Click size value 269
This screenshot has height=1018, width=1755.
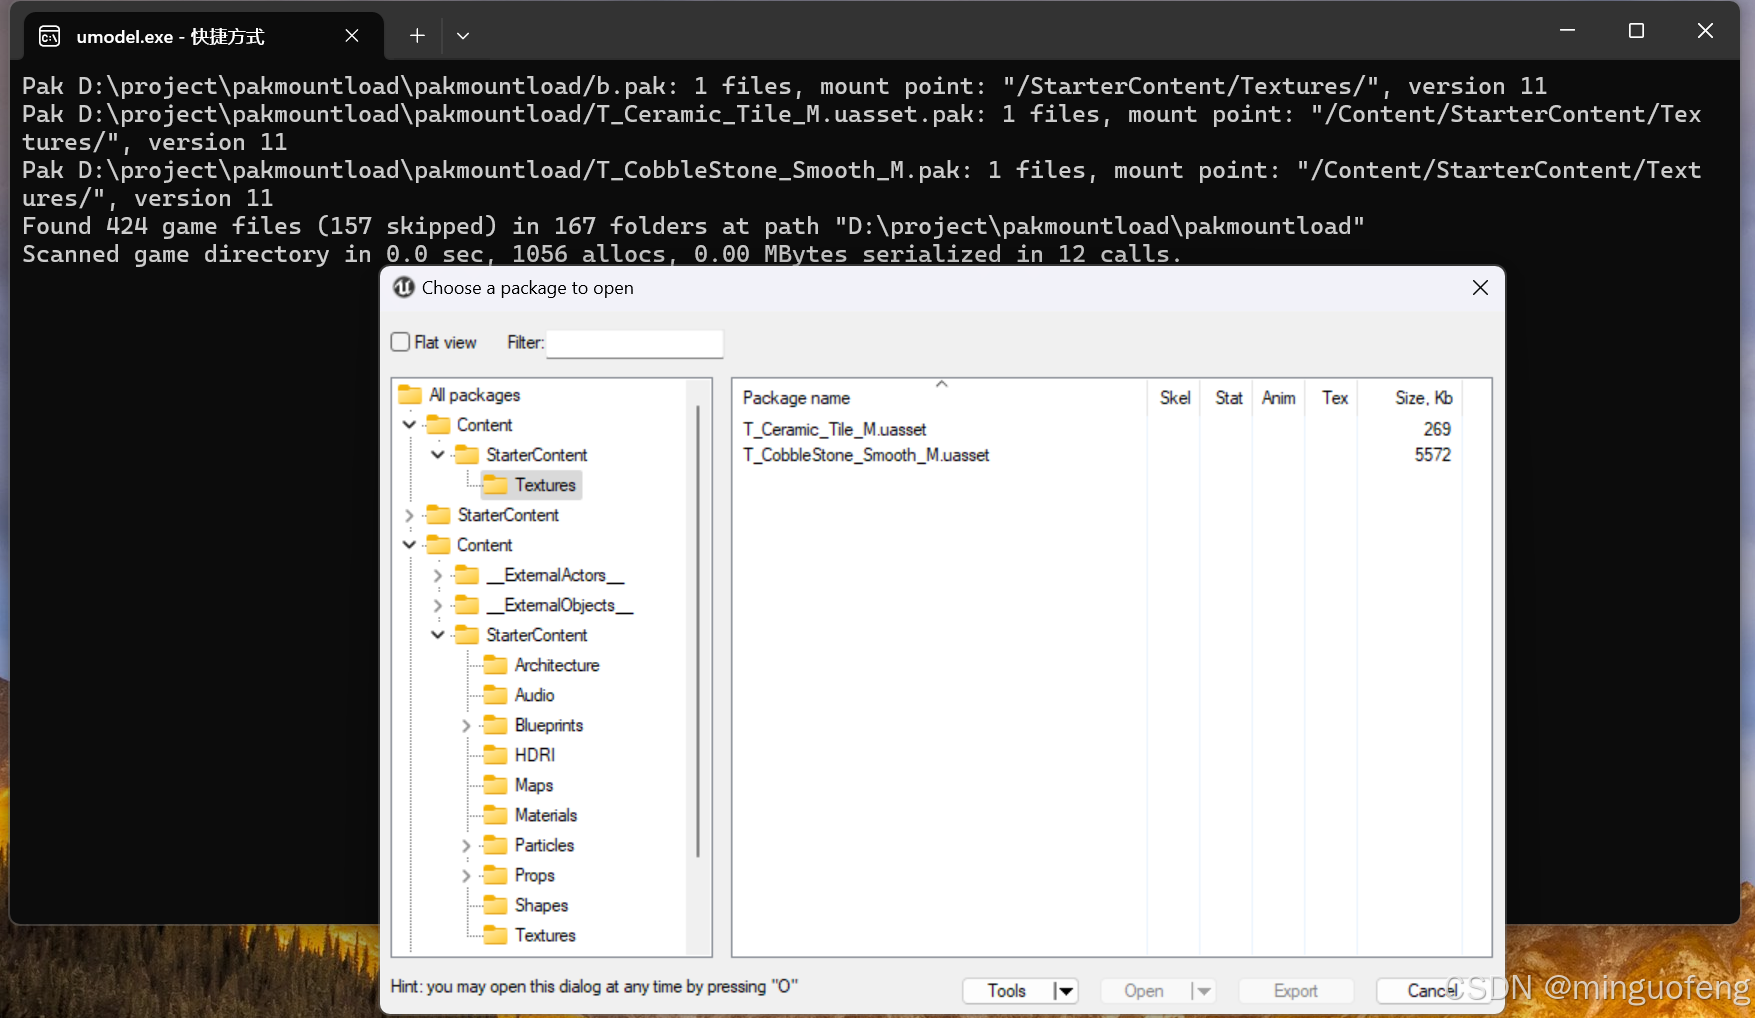pyautogui.click(x=1437, y=429)
